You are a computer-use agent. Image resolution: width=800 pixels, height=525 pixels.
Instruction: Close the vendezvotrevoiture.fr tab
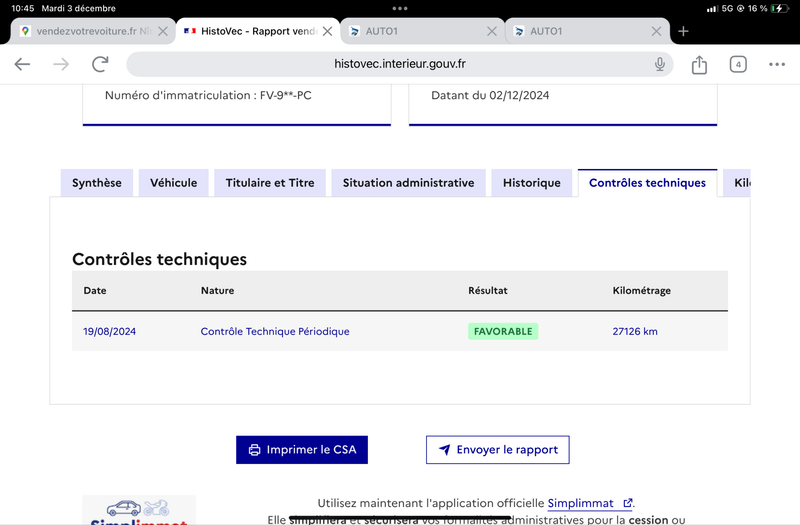[x=163, y=31]
